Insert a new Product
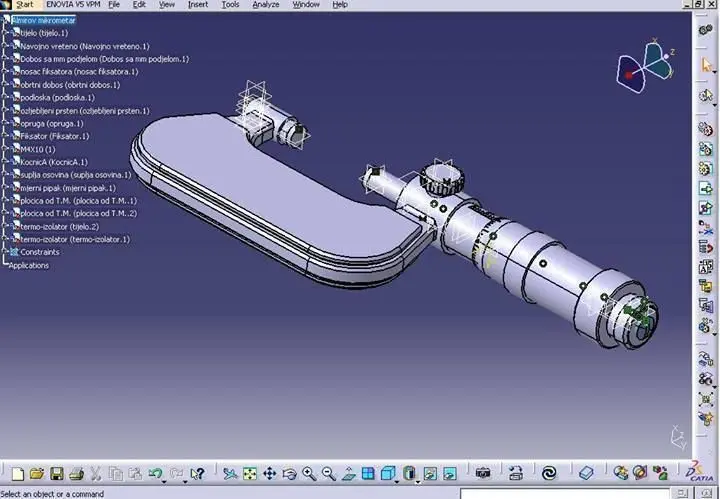The width and height of the screenshot is (720, 499). [x=705, y=148]
